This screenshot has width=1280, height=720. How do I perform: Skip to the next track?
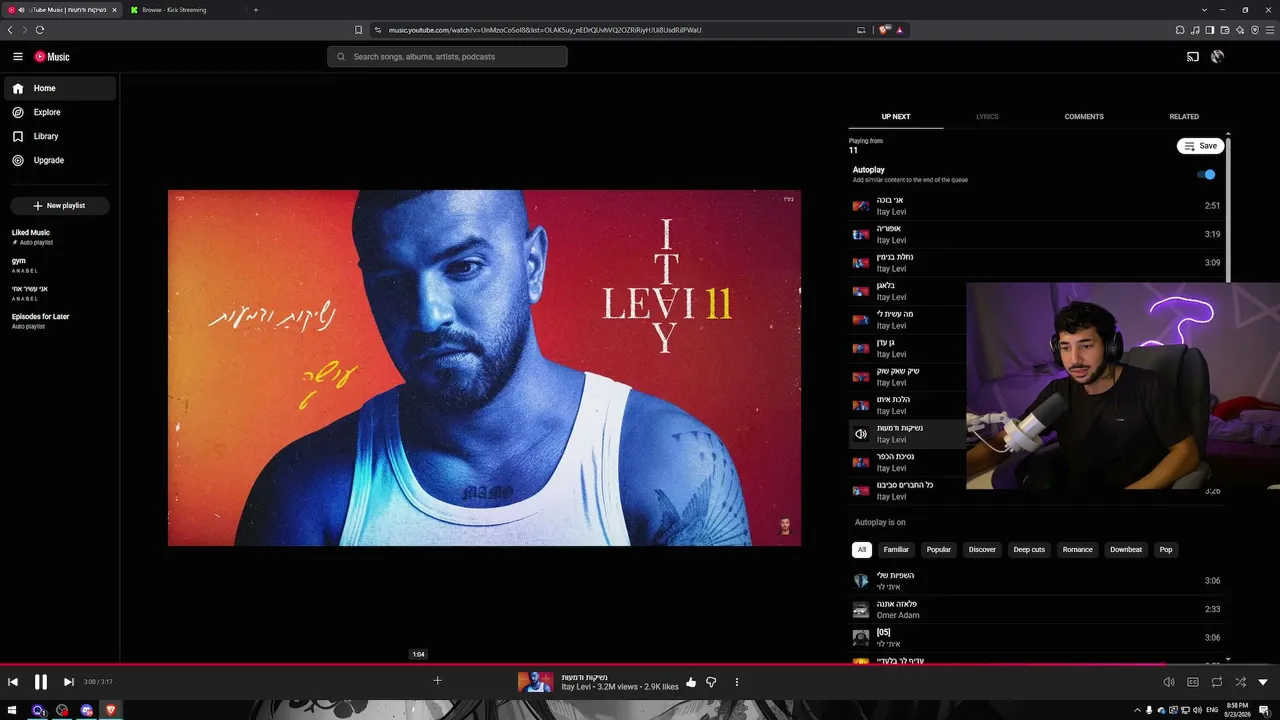68,682
